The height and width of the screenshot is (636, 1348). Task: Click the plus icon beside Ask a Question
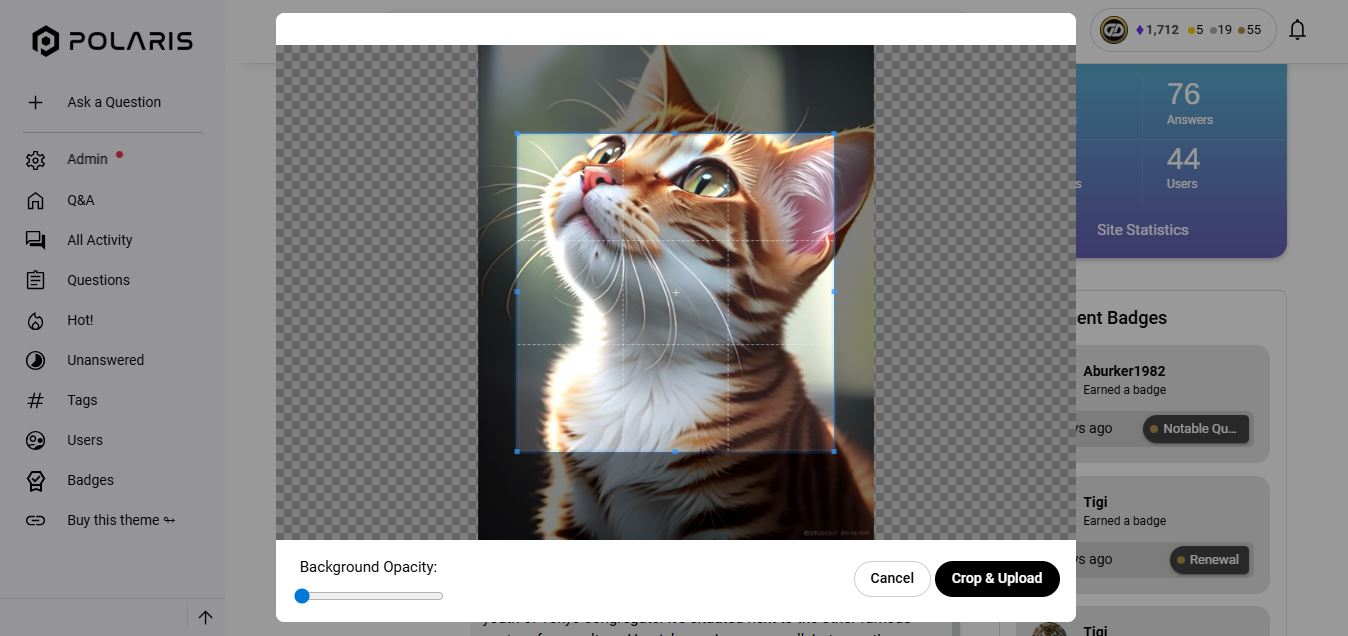pos(35,102)
